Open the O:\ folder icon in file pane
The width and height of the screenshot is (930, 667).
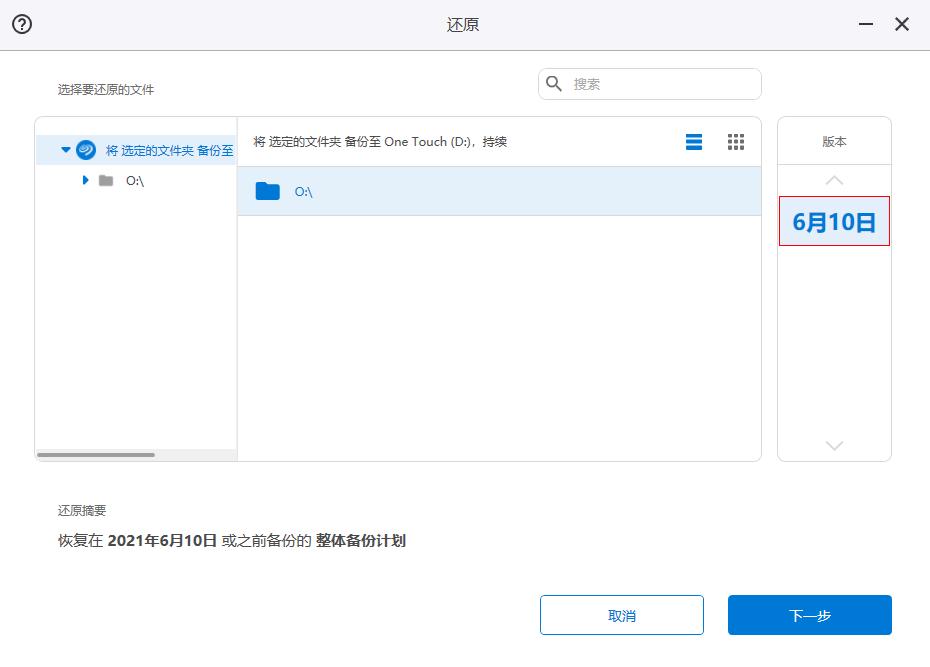(x=267, y=190)
